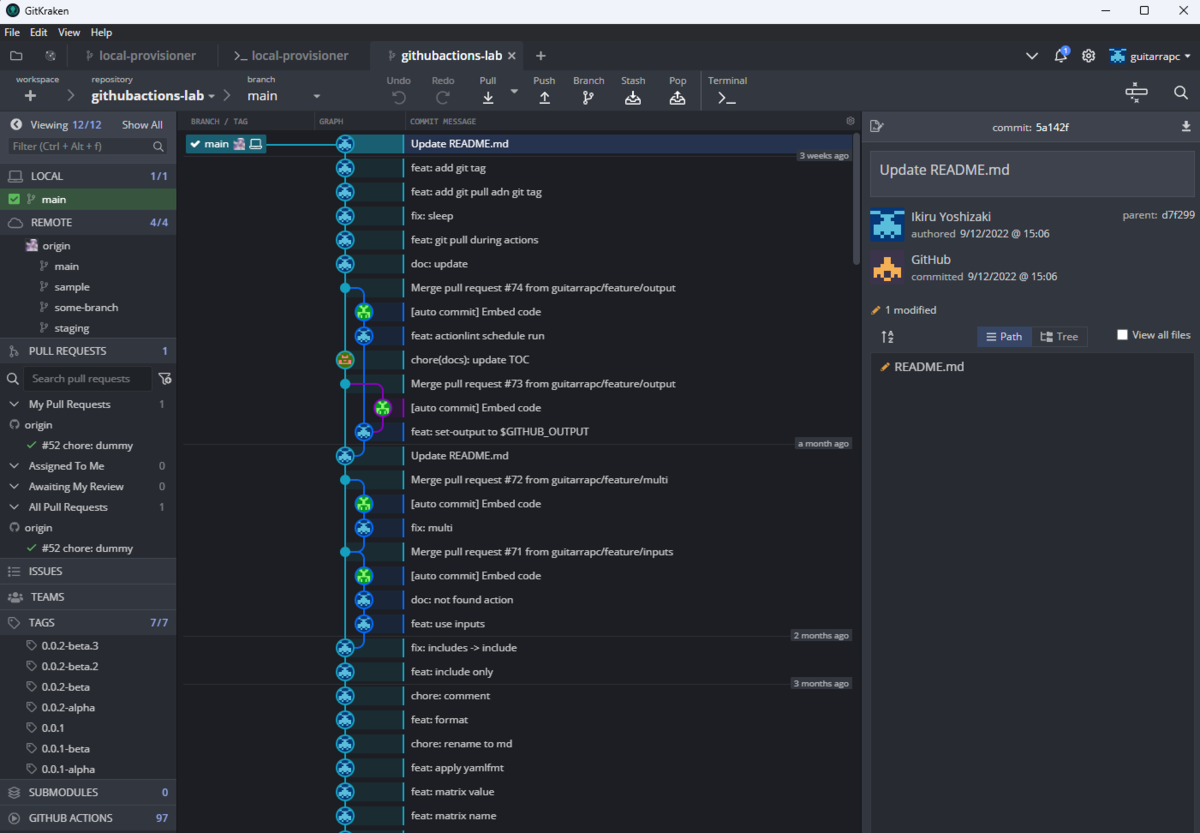1200x833 pixels.
Task: Open the File menu
Action: coord(12,32)
